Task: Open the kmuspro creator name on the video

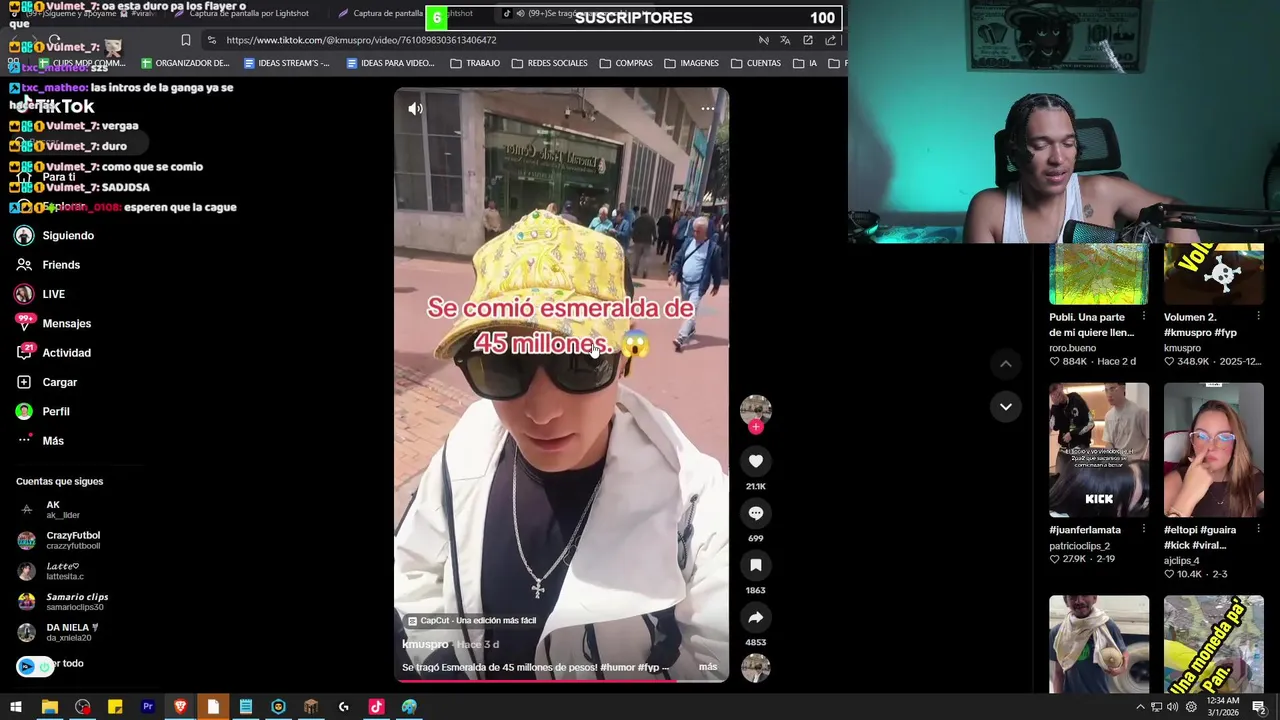Action: coord(425,644)
